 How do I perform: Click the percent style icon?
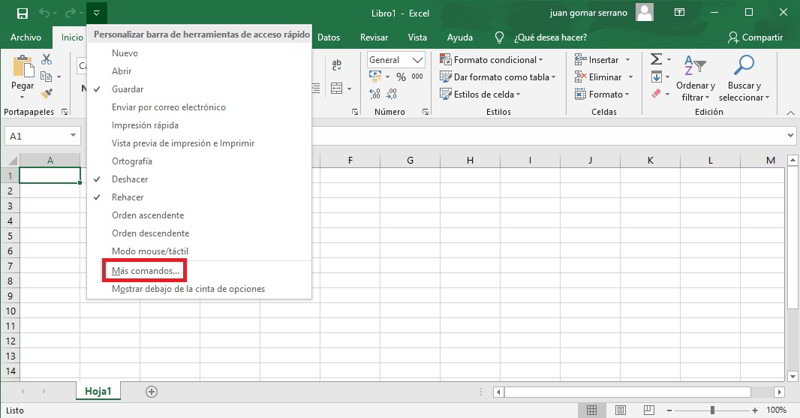click(400, 77)
